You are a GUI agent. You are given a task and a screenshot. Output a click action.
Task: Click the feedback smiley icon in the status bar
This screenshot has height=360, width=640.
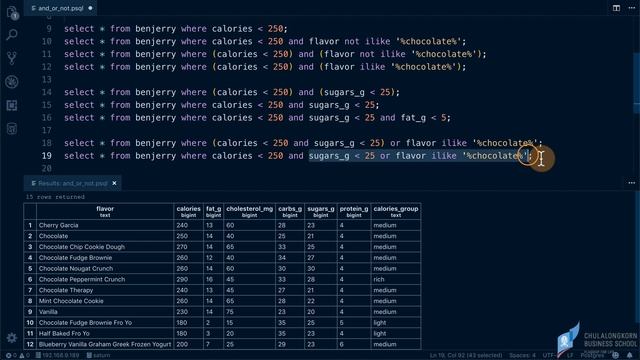click(x=616, y=355)
